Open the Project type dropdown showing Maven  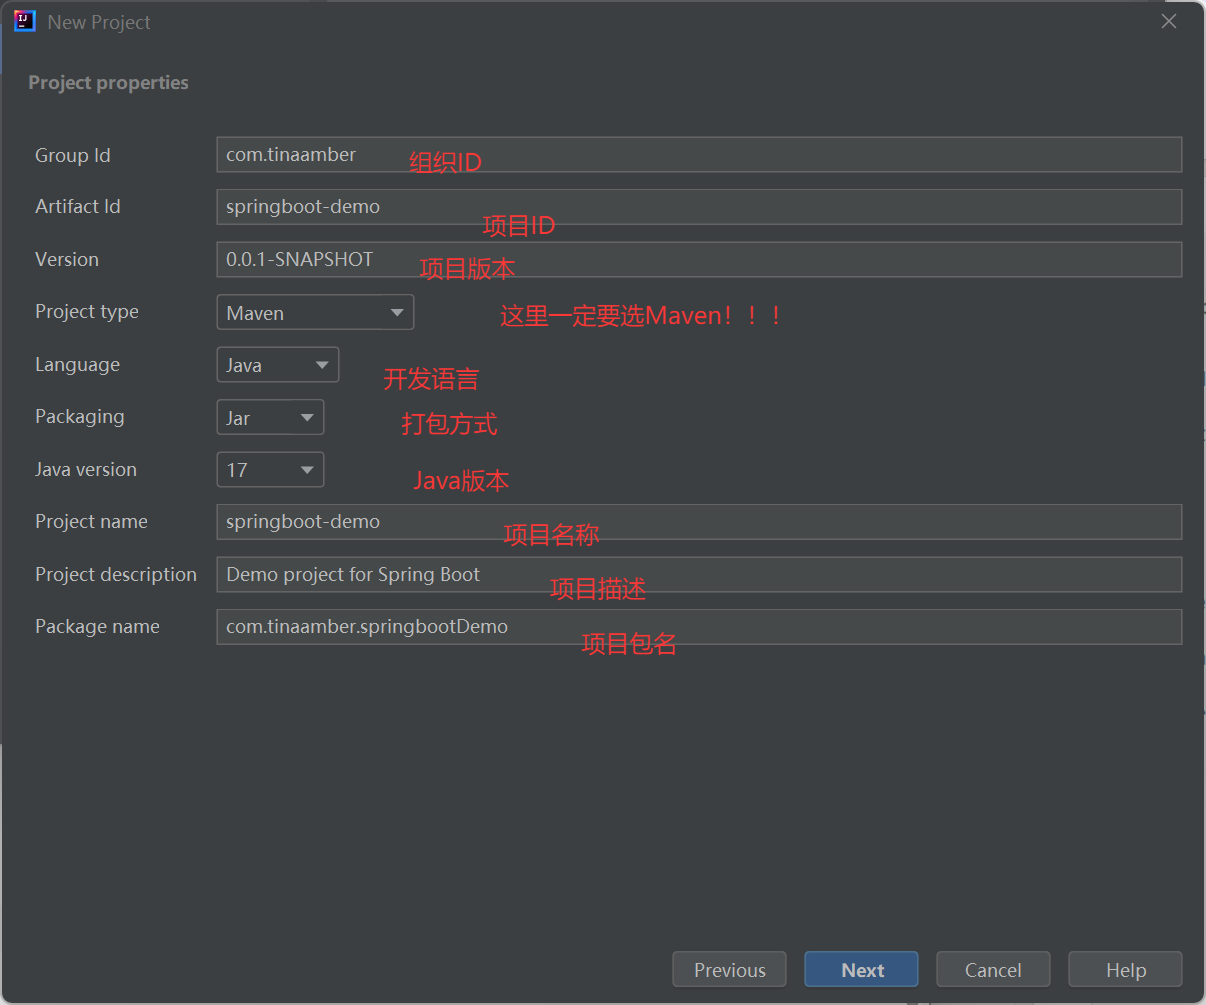point(315,312)
